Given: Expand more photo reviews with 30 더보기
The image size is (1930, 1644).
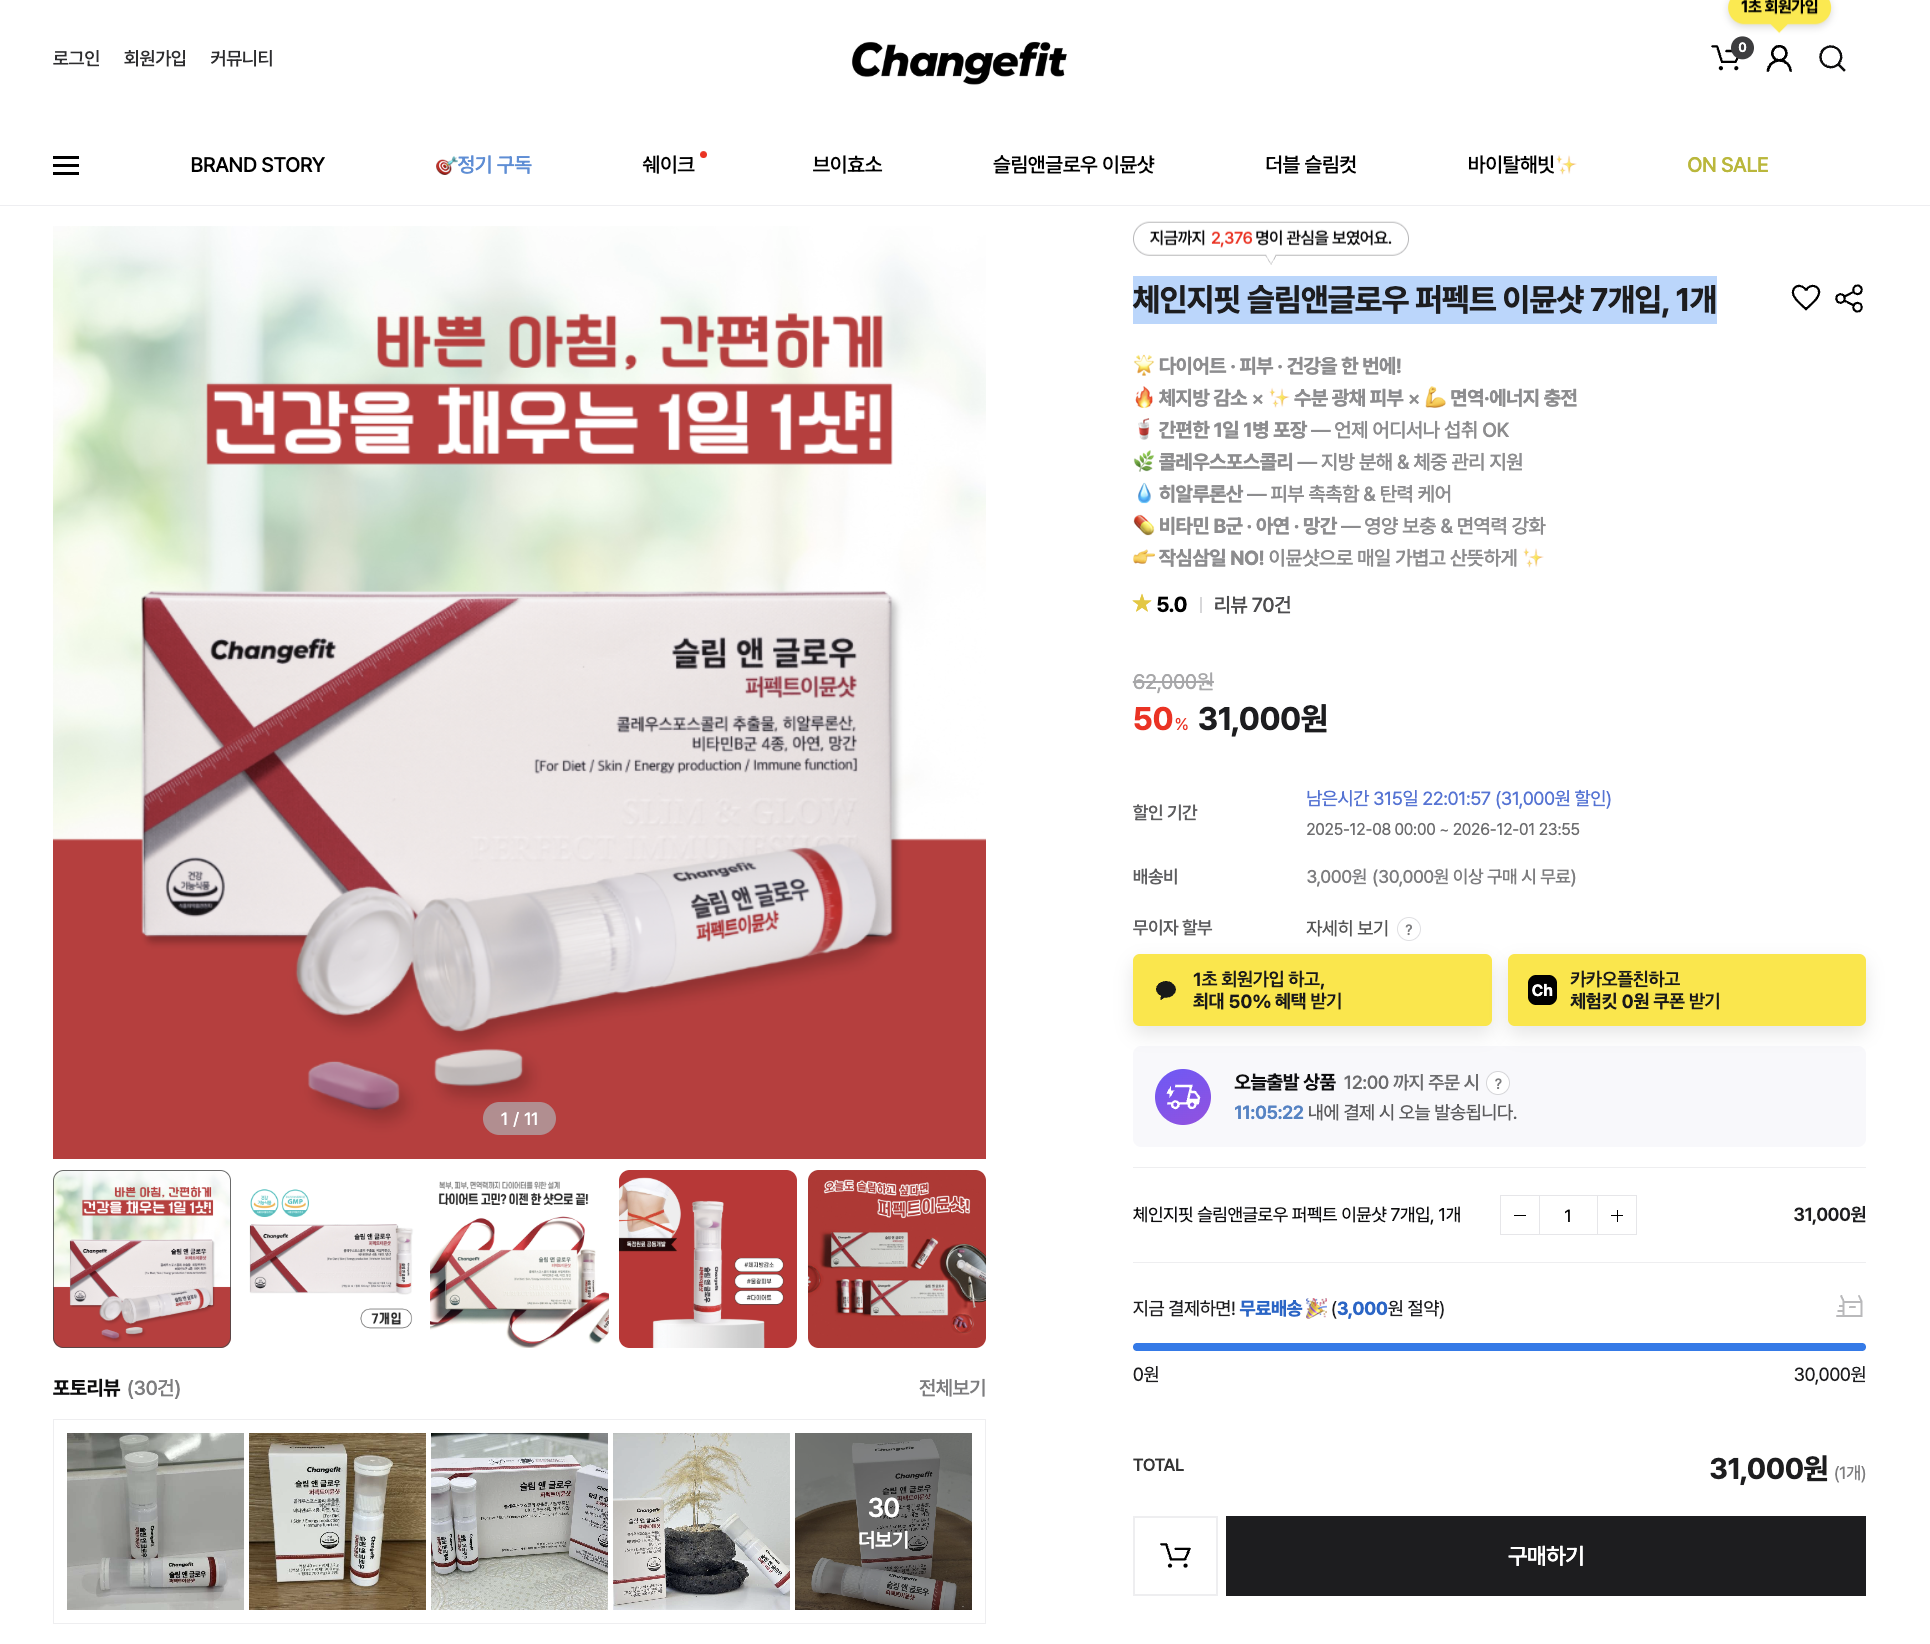Looking at the screenshot, I should pyautogui.click(x=883, y=1521).
